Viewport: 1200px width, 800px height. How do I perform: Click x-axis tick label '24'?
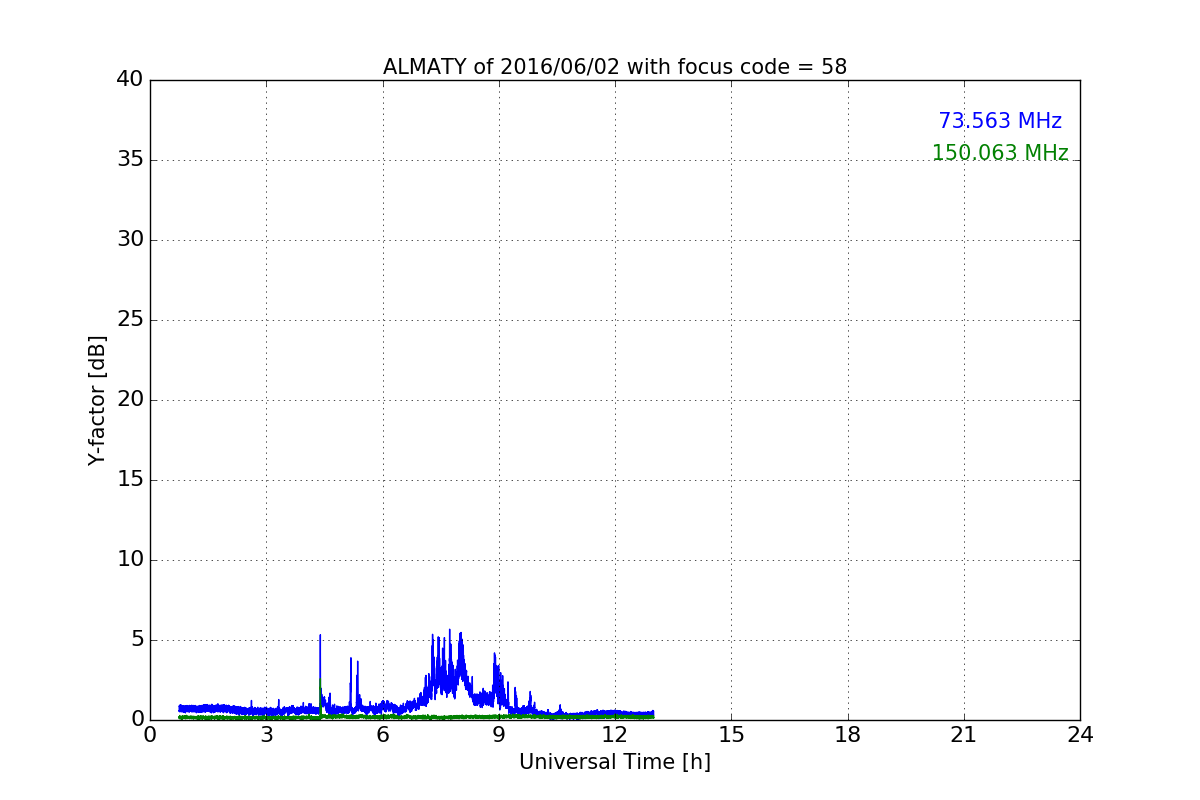click(1080, 735)
